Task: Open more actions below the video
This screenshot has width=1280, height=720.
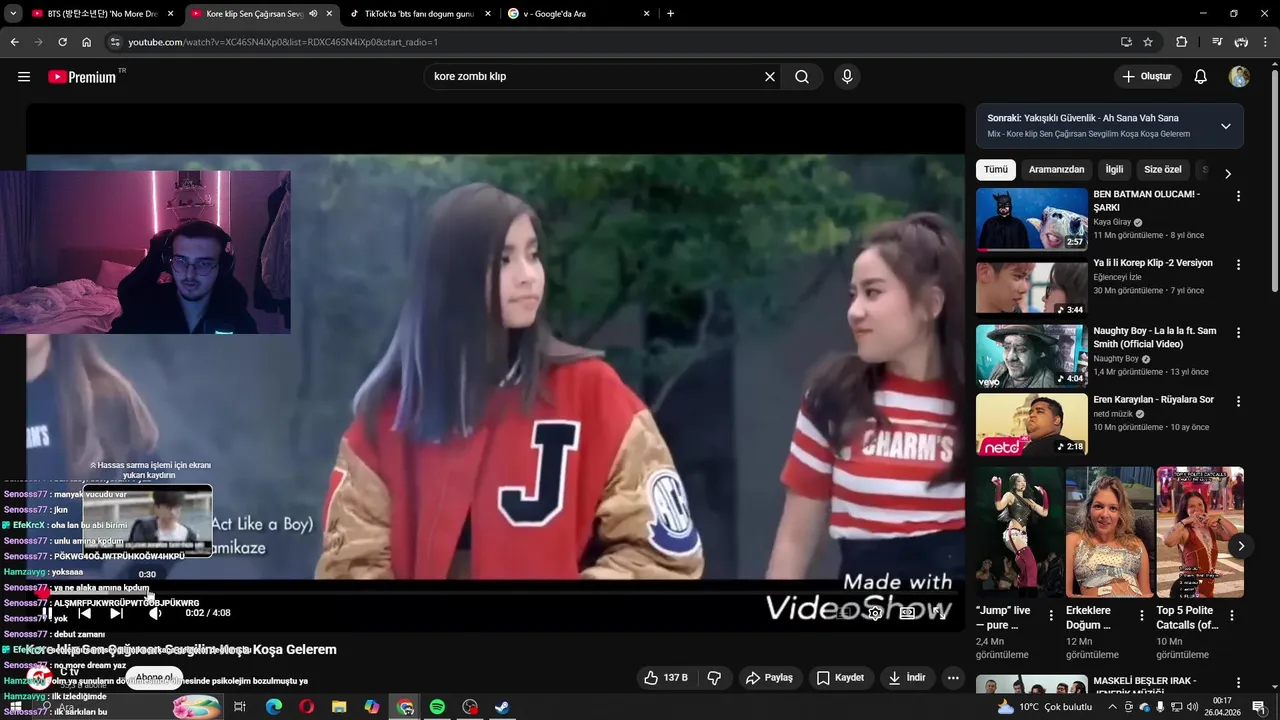Action: [953, 678]
